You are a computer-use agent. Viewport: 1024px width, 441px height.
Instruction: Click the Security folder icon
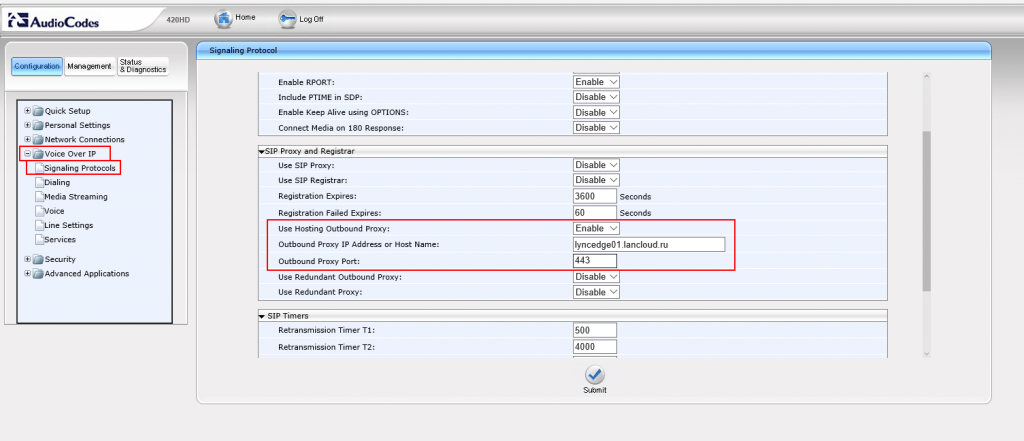[38, 260]
